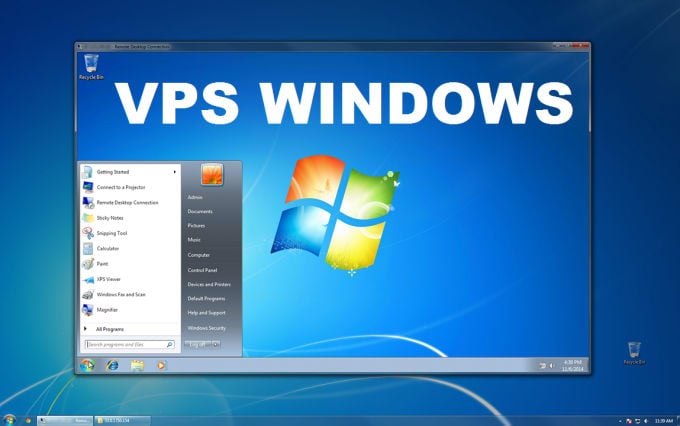Open Devices and Printers

209,285
